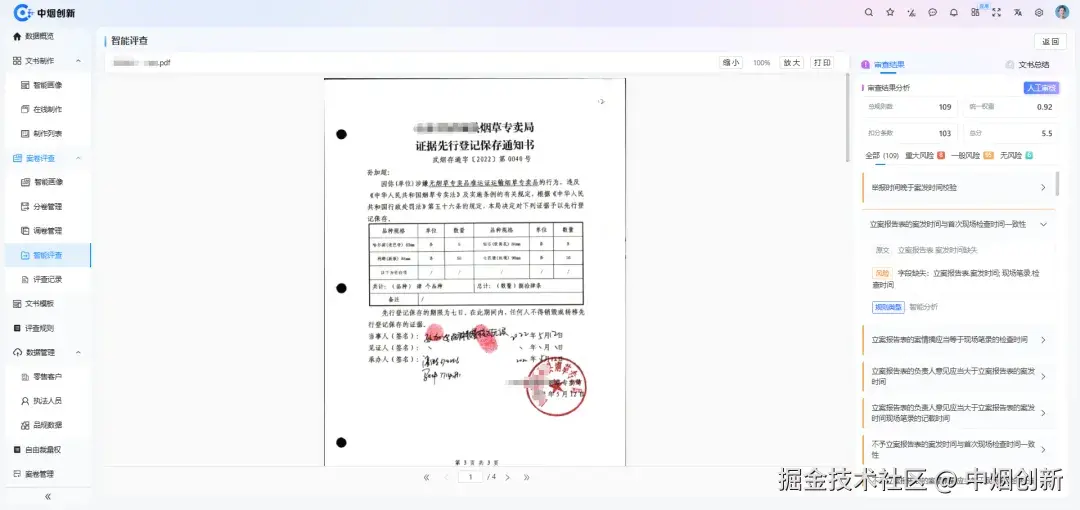Select the 重大风险 filter tab
This screenshot has width=1080, height=510.
(x=925, y=155)
